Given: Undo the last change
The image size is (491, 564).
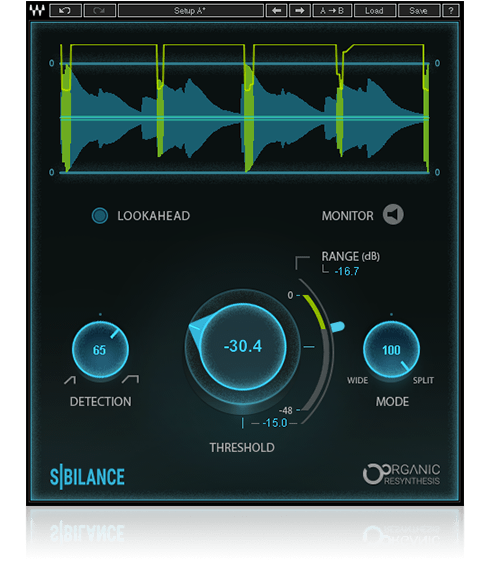Looking at the screenshot, I should [x=65, y=10].
